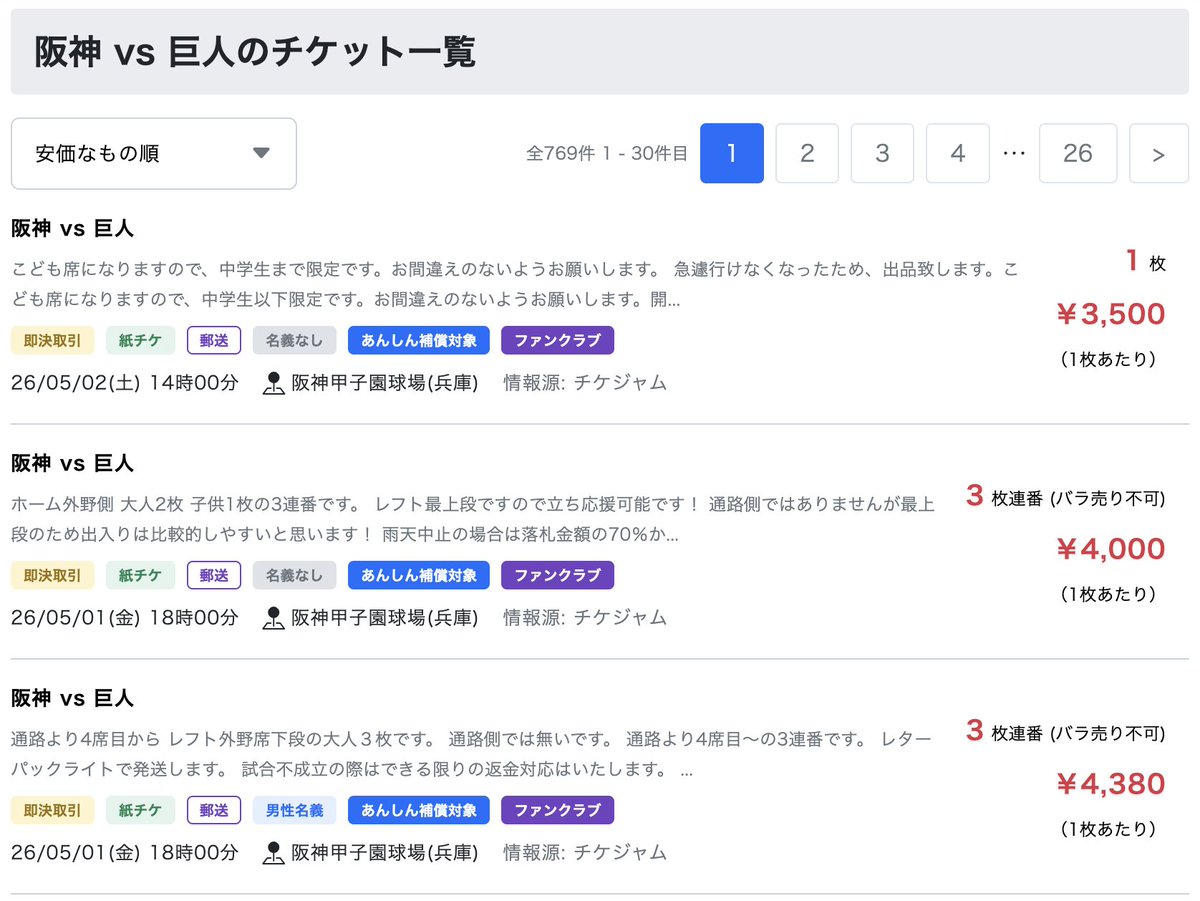
Task: Click date 26/05/01(金) 18時00分 in ¥4,000 listing
Action: (x=125, y=618)
